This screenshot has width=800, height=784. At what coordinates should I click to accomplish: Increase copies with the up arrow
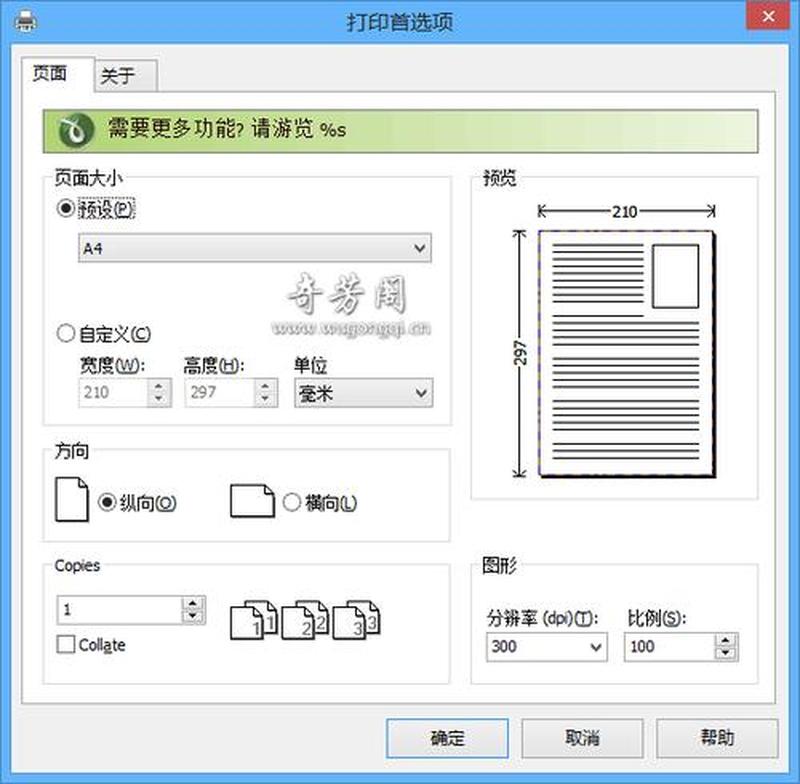coord(193,603)
